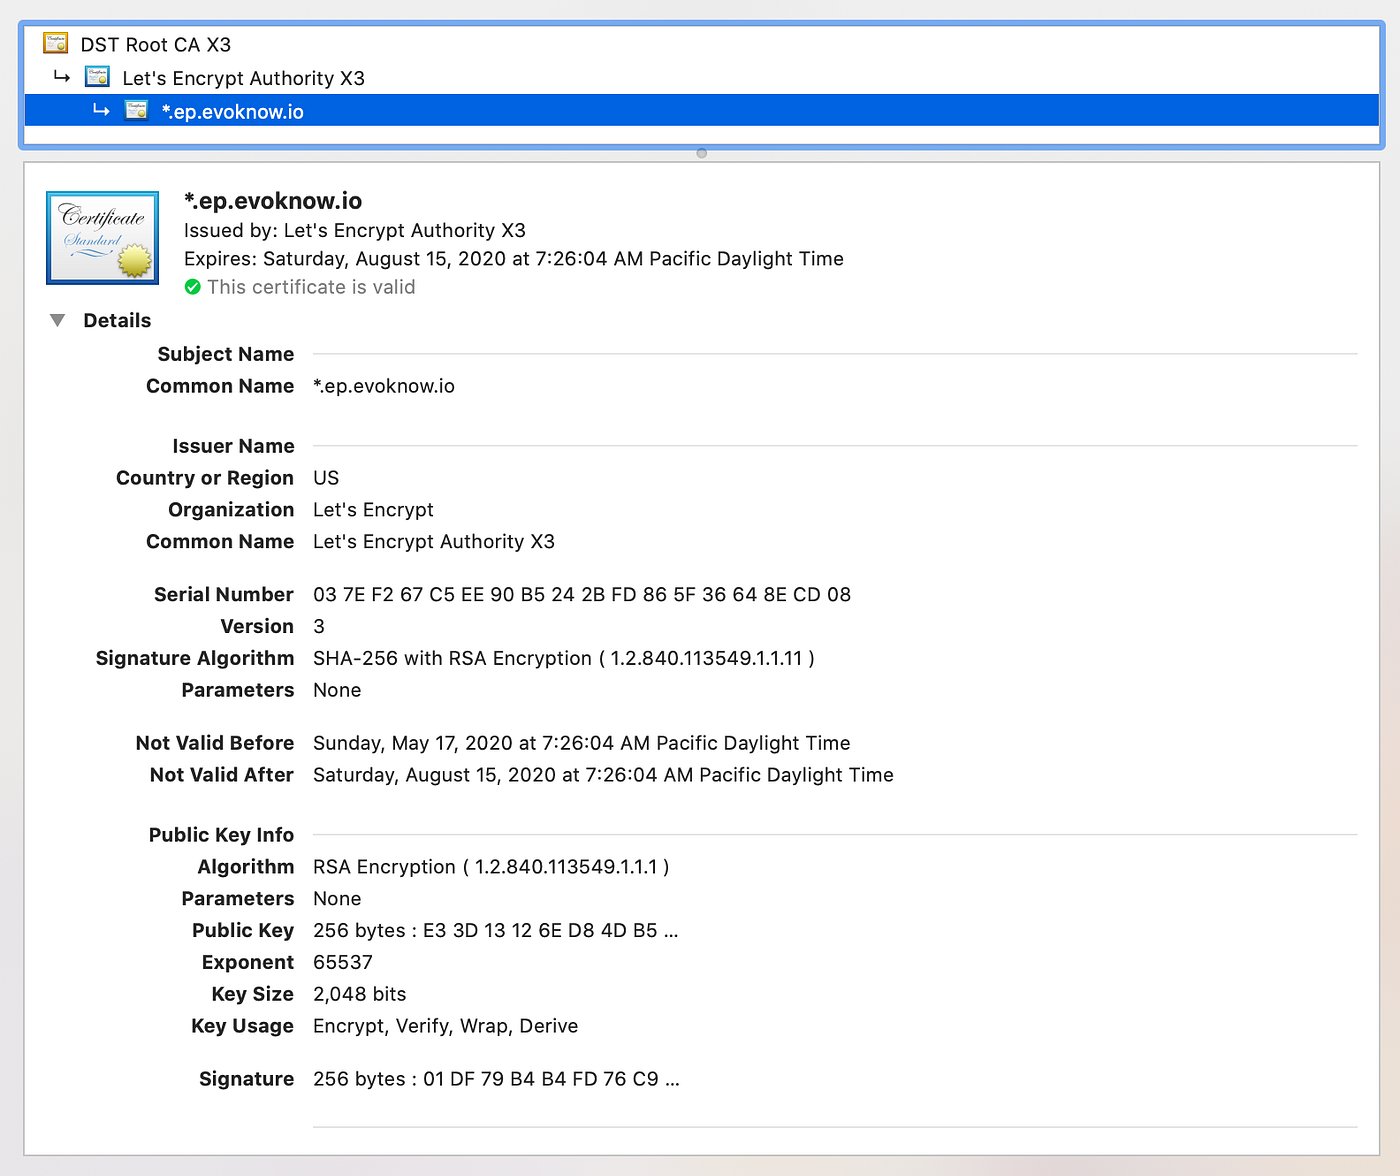Click Key Size value 2,048 bits
Viewport: 1400px width, 1176px height.
pyautogui.click(x=360, y=994)
